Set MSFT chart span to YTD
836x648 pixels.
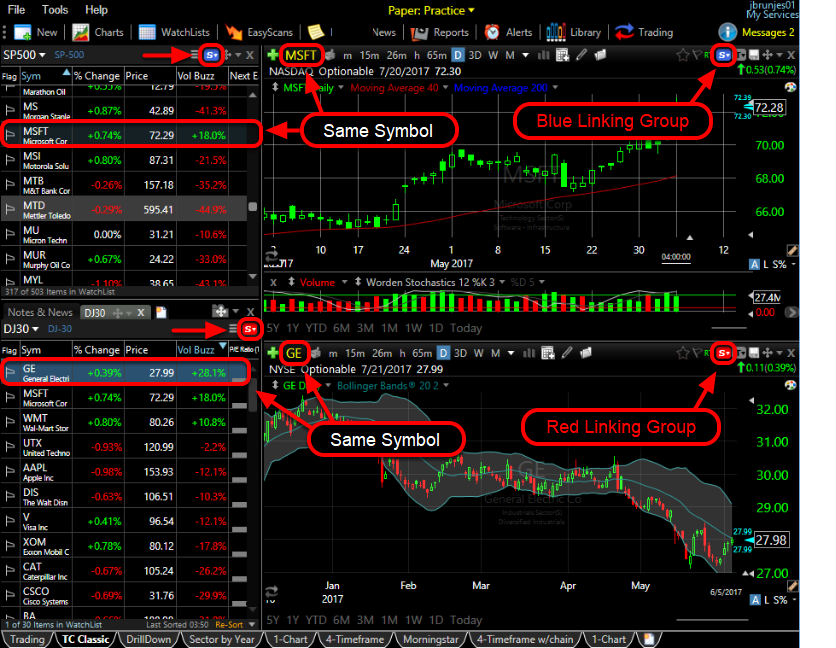[x=316, y=328]
